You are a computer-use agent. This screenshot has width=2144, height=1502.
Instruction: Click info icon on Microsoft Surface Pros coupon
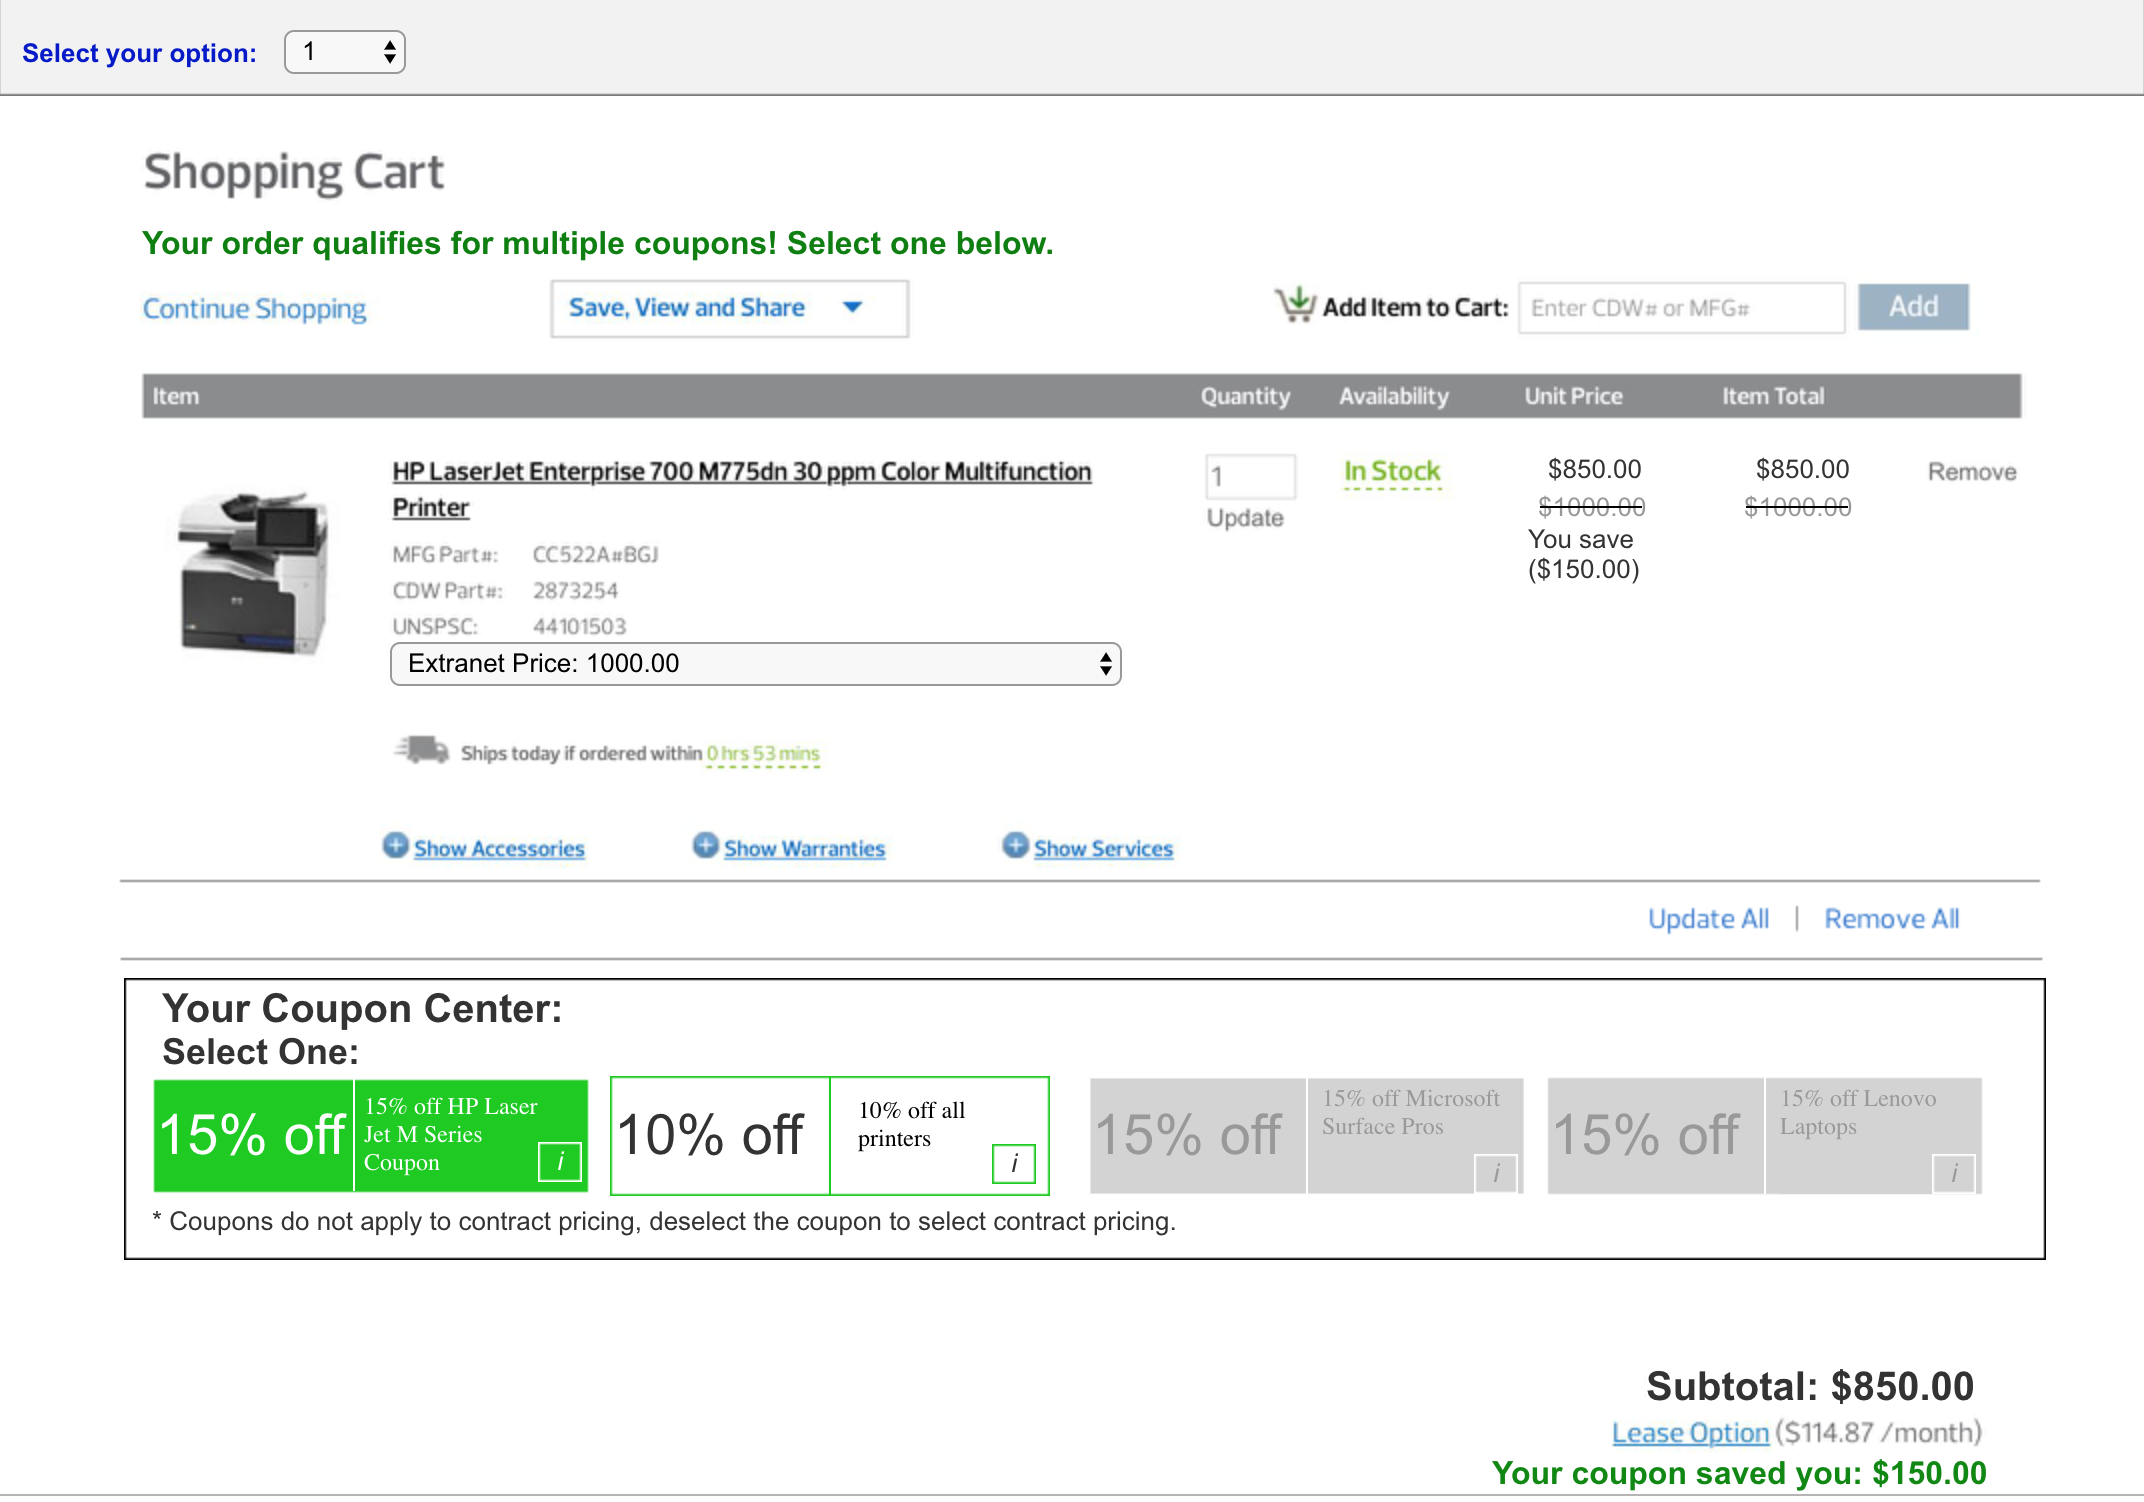[x=1496, y=1173]
